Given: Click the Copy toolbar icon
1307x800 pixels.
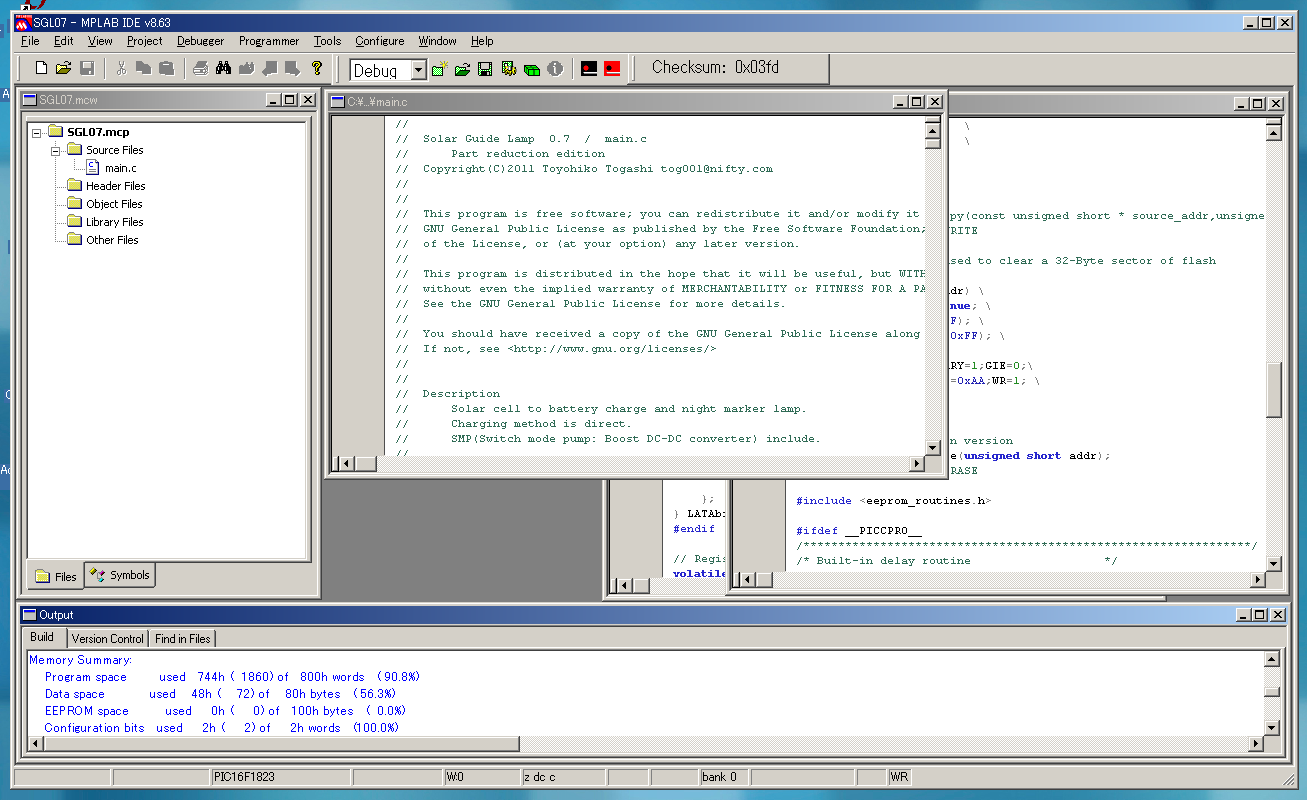Looking at the screenshot, I should pos(144,69).
